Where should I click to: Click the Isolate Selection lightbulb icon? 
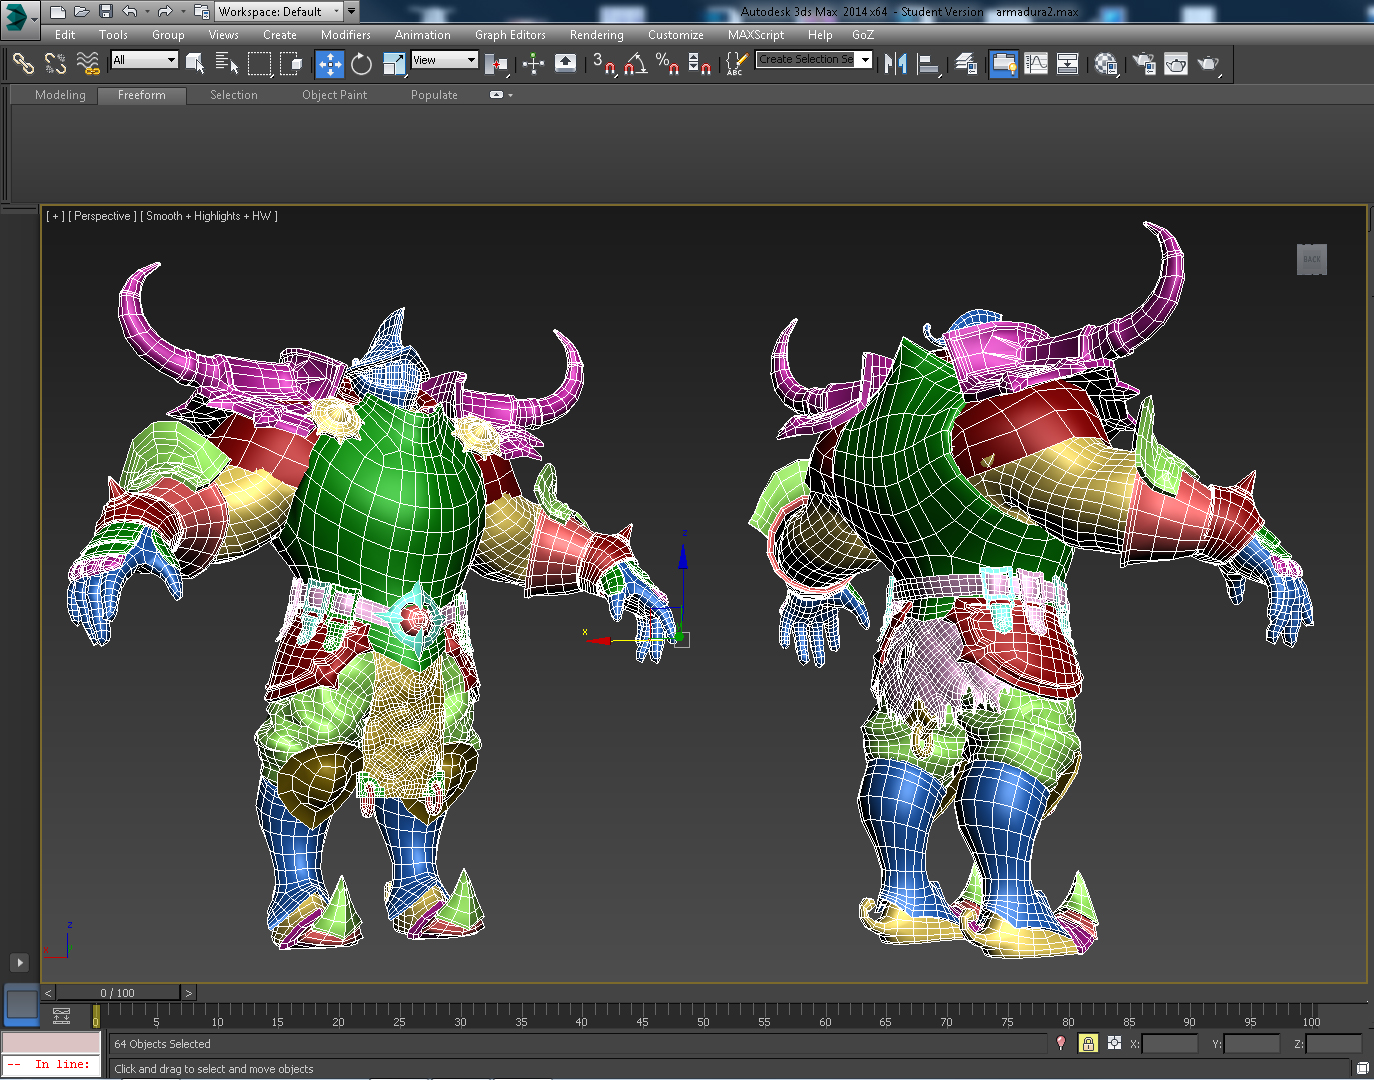pos(1061,1043)
